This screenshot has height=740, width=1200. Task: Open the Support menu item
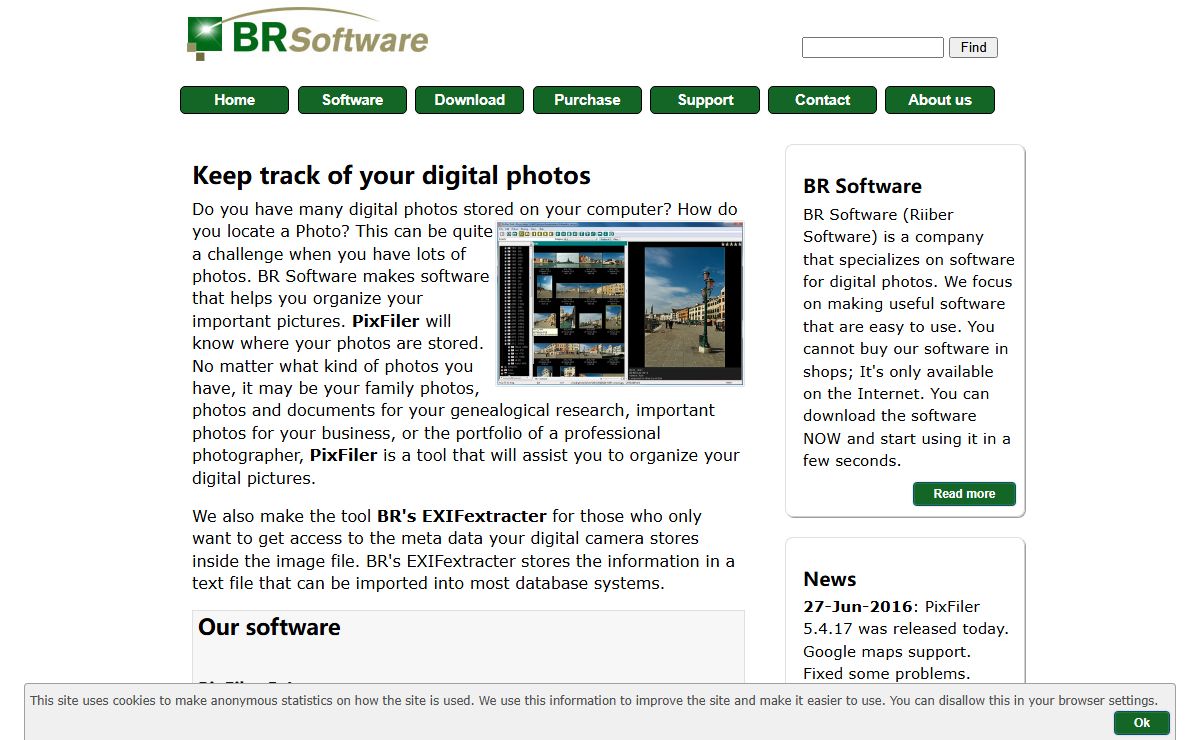point(705,100)
